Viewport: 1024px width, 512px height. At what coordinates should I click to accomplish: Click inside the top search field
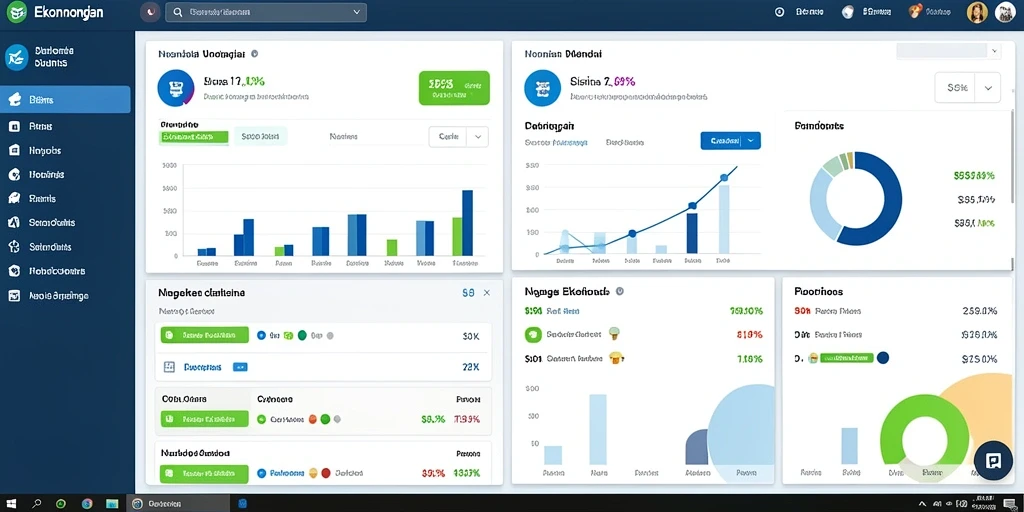(x=266, y=12)
